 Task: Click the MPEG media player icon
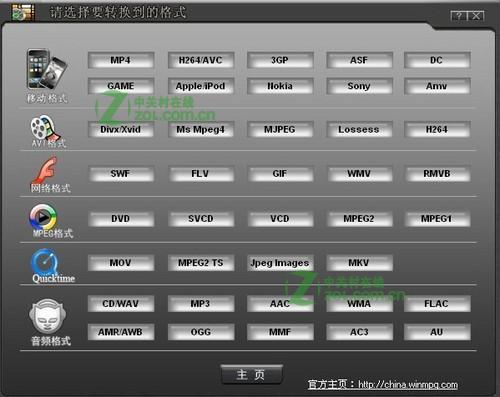click(43, 217)
